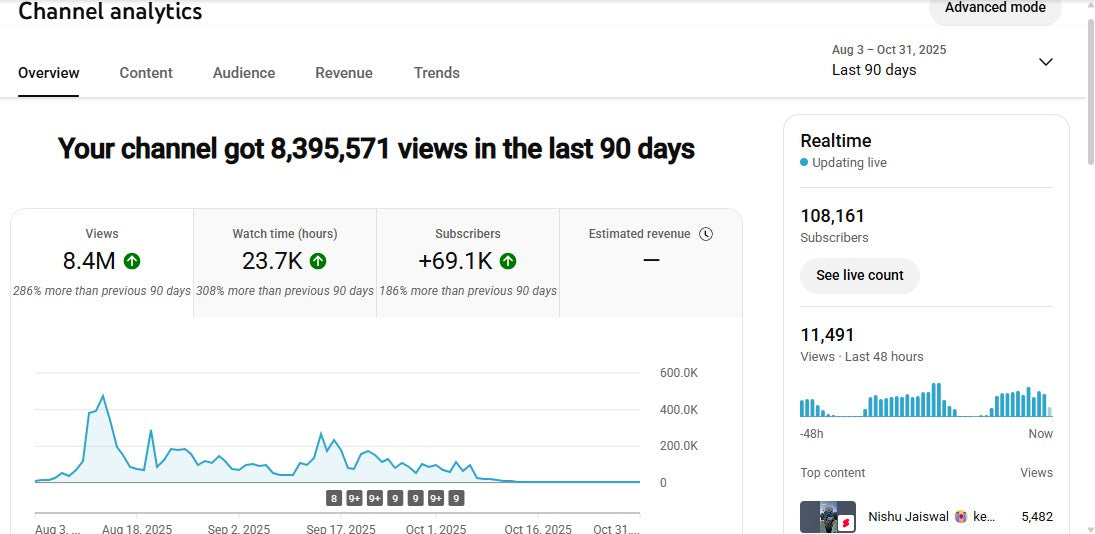Image resolution: width=1095 pixels, height=534 pixels.
Task: Select the Watch time (hours) metric card
Action: [284, 262]
